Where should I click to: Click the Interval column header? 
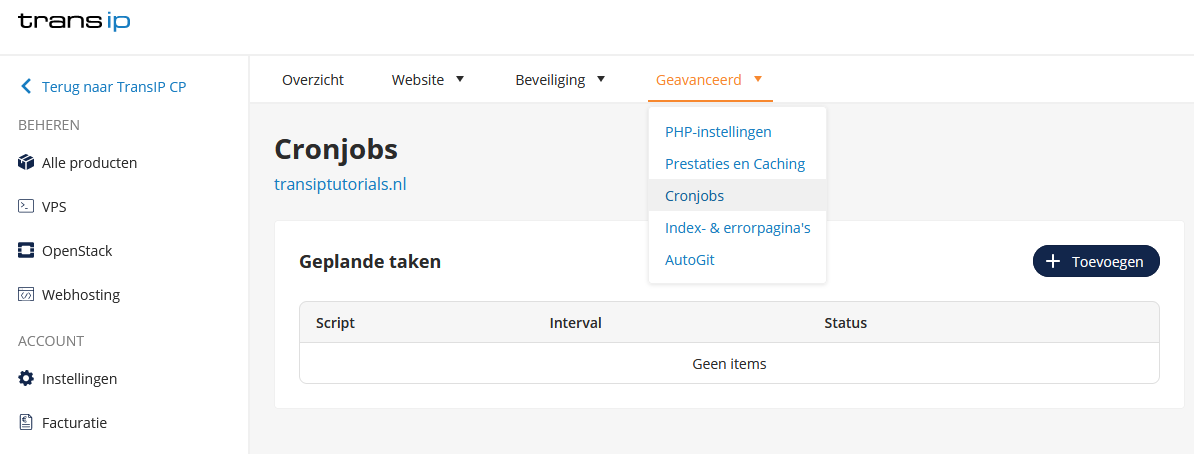[x=575, y=323]
